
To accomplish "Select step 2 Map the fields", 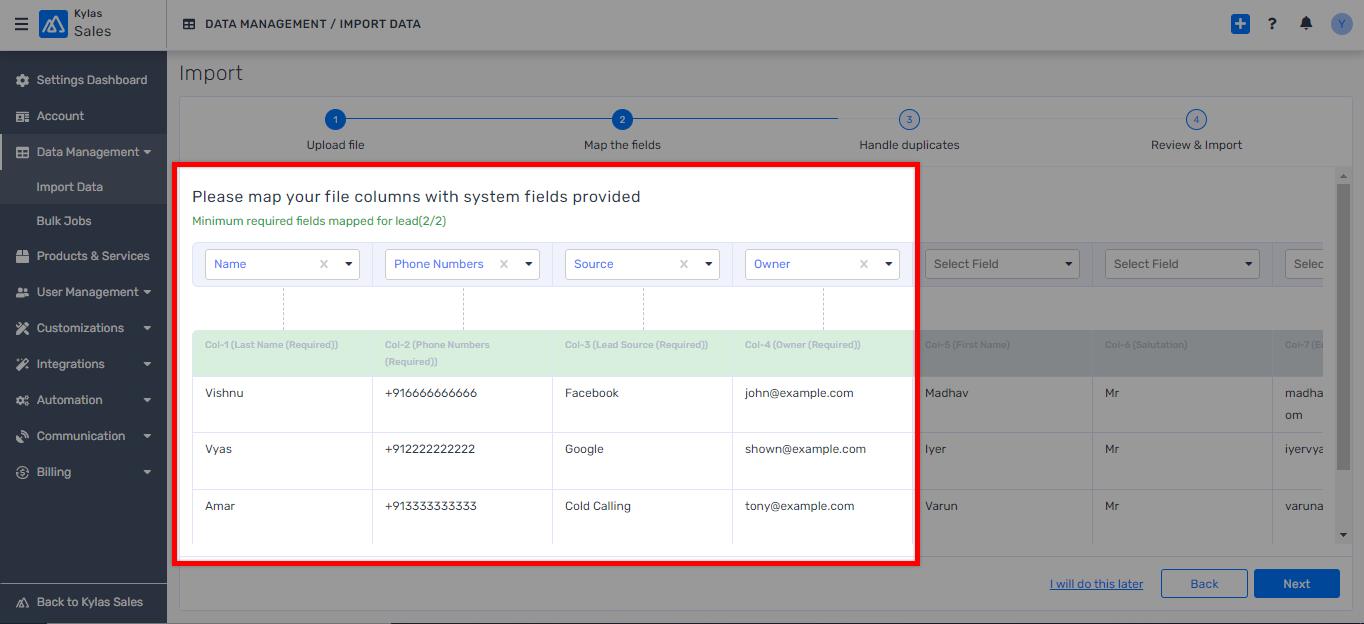I will pos(622,120).
